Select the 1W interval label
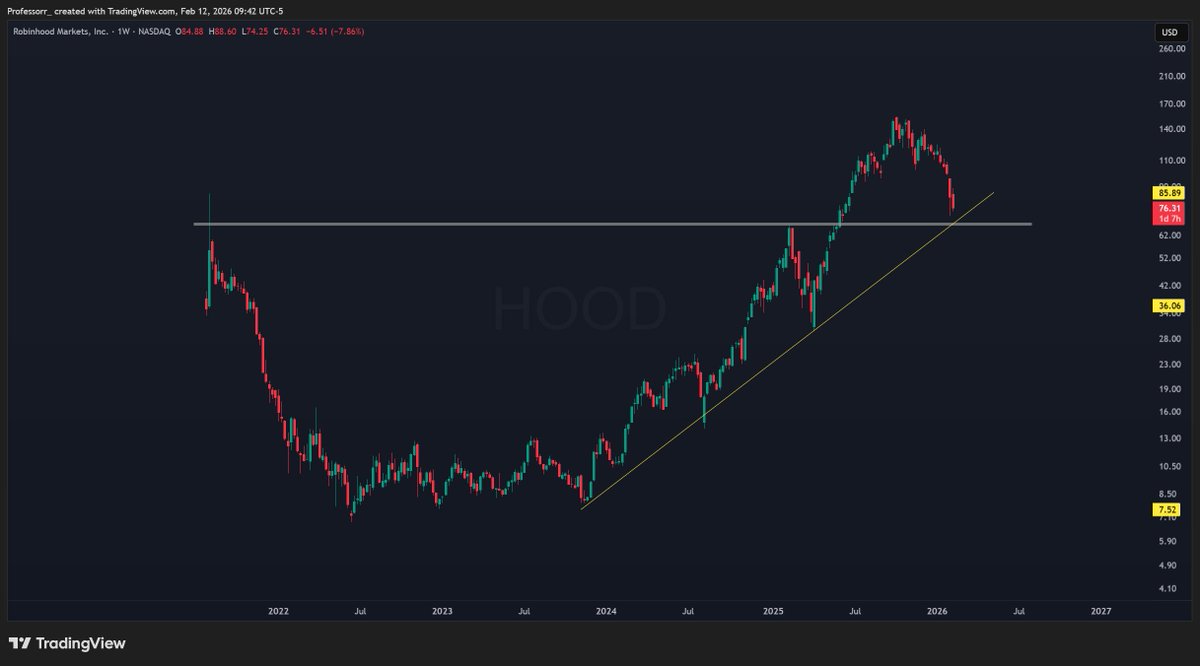The height and width of the screenshot is (666, 1200). pyautogui.click(x=125, y=31)
